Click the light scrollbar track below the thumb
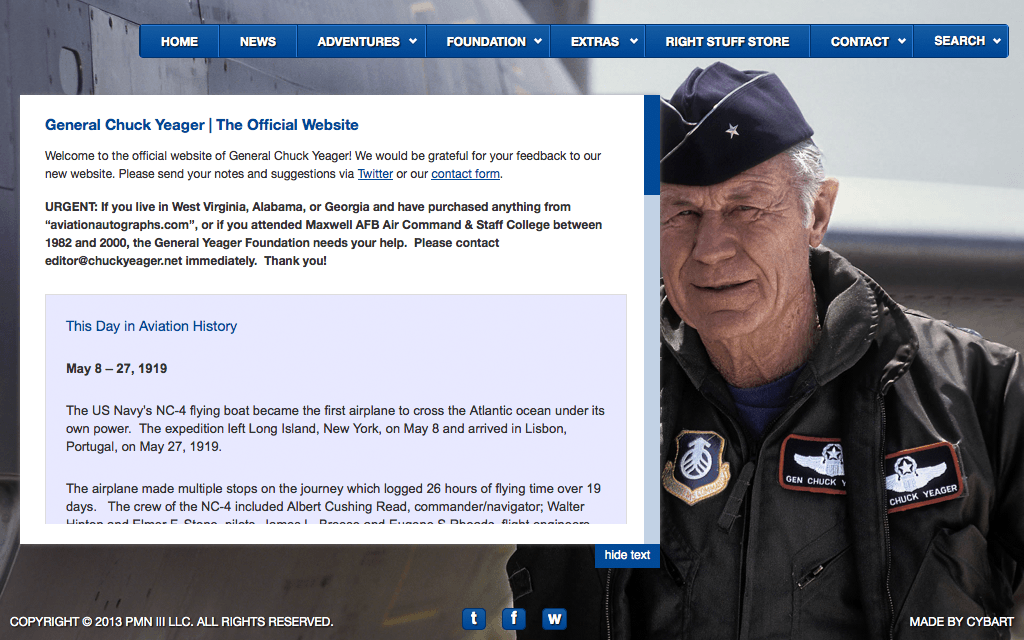Screen dimensions: 1024x640 click(x=652, y=370)
